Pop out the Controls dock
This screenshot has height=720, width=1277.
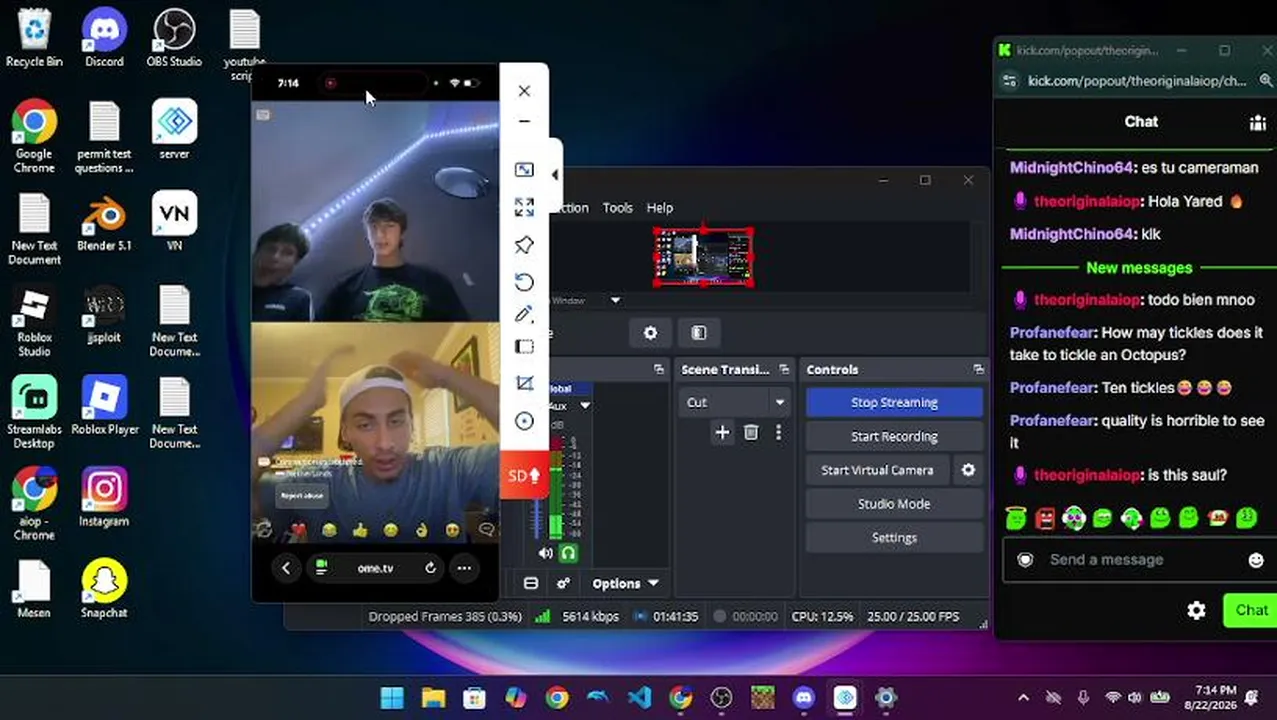tap(978, 369)
